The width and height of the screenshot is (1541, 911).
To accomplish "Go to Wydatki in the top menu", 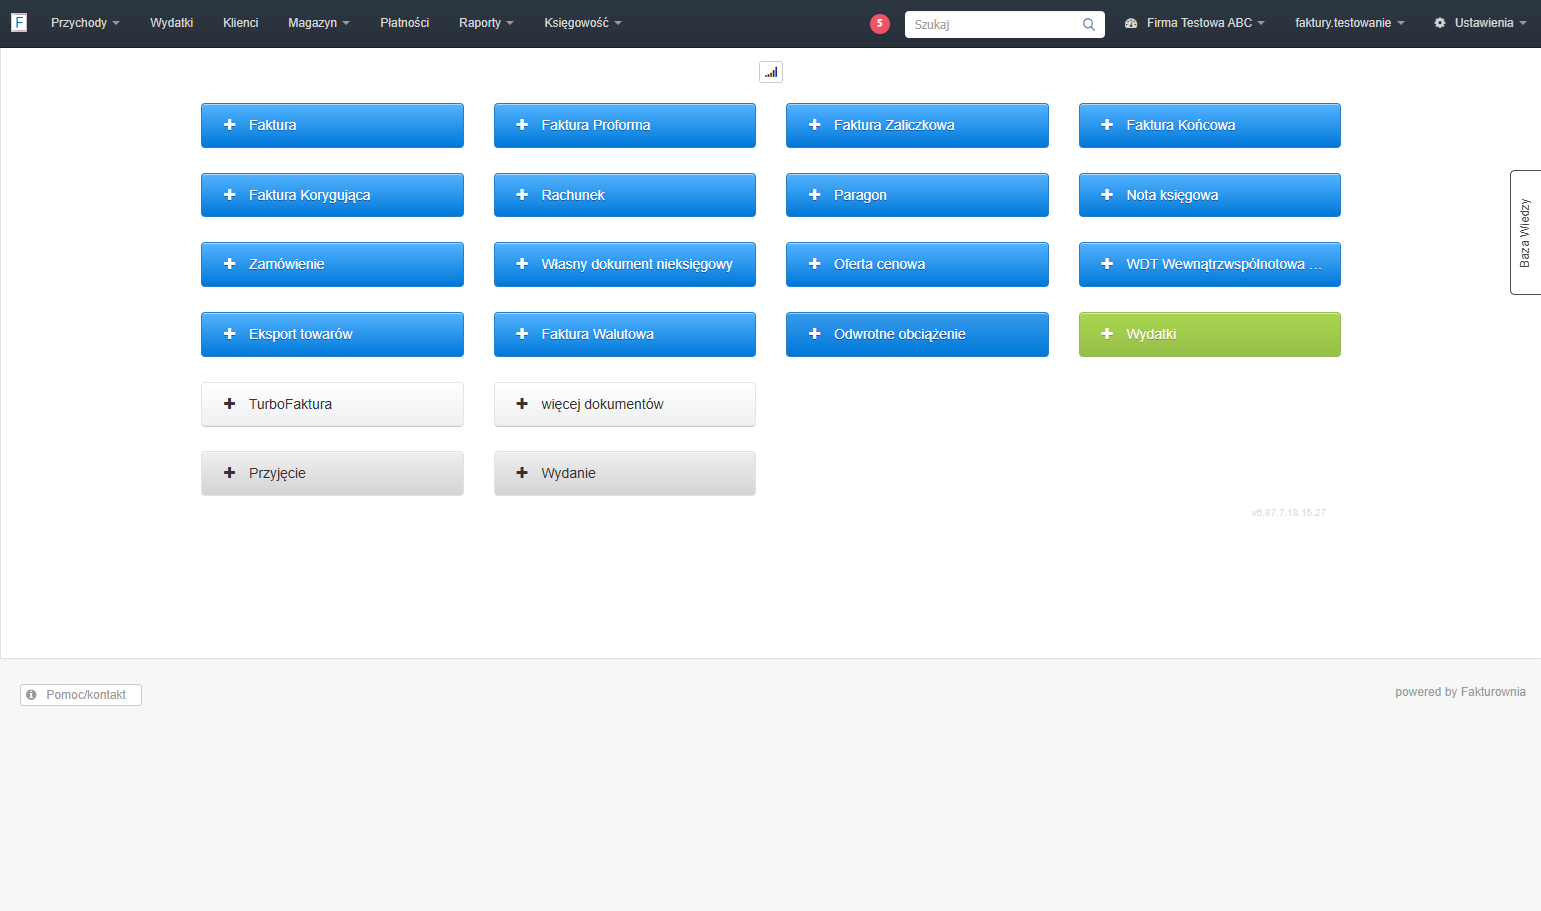I will [172, 23].
